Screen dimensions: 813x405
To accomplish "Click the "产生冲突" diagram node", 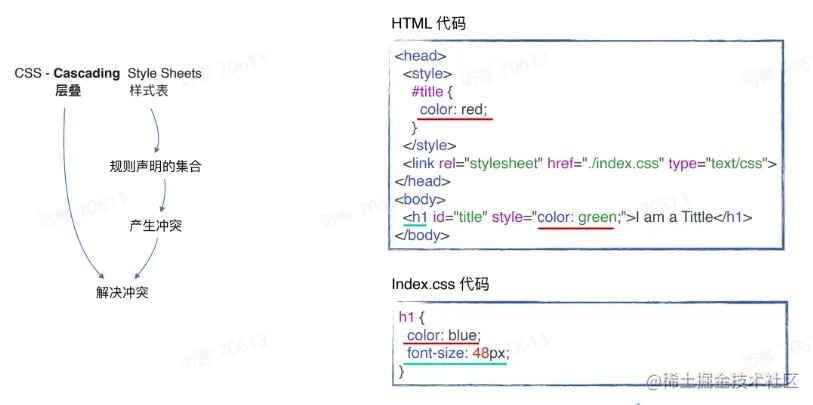I will tap(156, 227).
